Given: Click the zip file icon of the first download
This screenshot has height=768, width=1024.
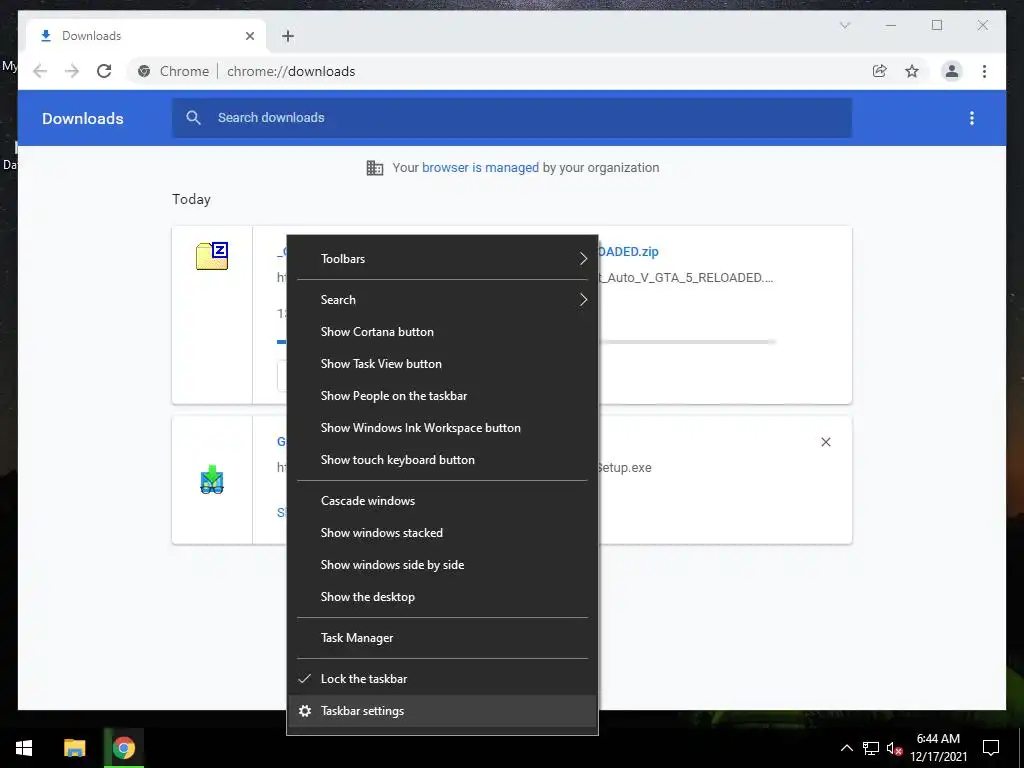Looking at the screenshot, I should pyautogui.click(x=212, y=255).
